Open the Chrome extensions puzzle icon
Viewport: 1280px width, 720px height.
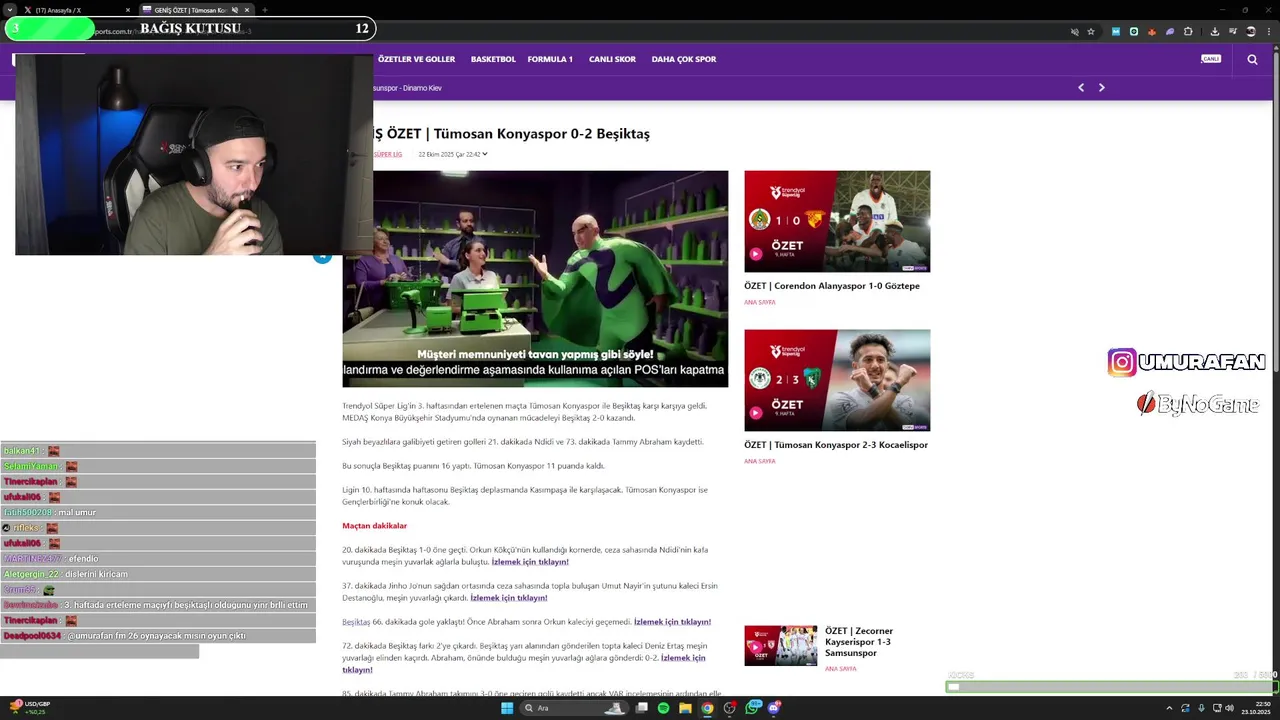click(x=1188, y=32)
